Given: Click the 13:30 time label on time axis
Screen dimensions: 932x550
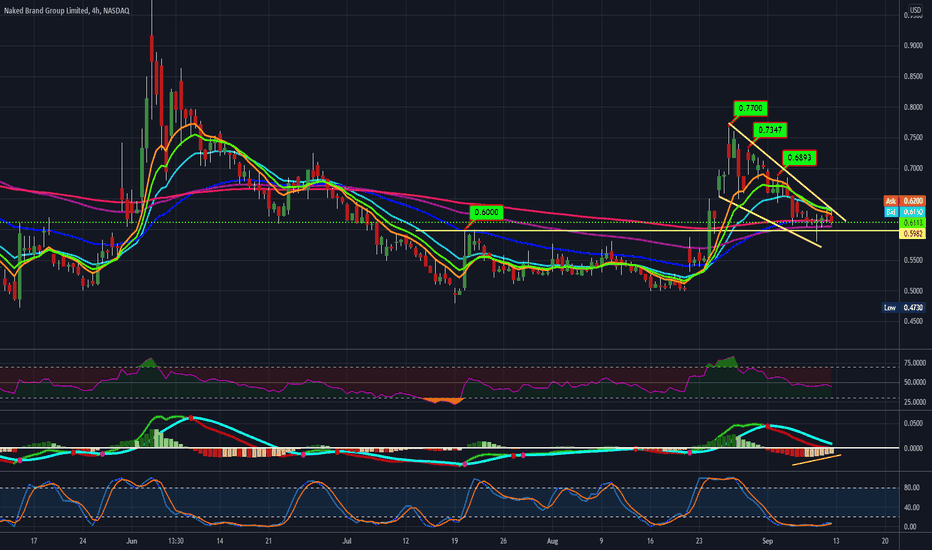Looking at the screenshot, I should pyautogui.click(x=175, y=541).
